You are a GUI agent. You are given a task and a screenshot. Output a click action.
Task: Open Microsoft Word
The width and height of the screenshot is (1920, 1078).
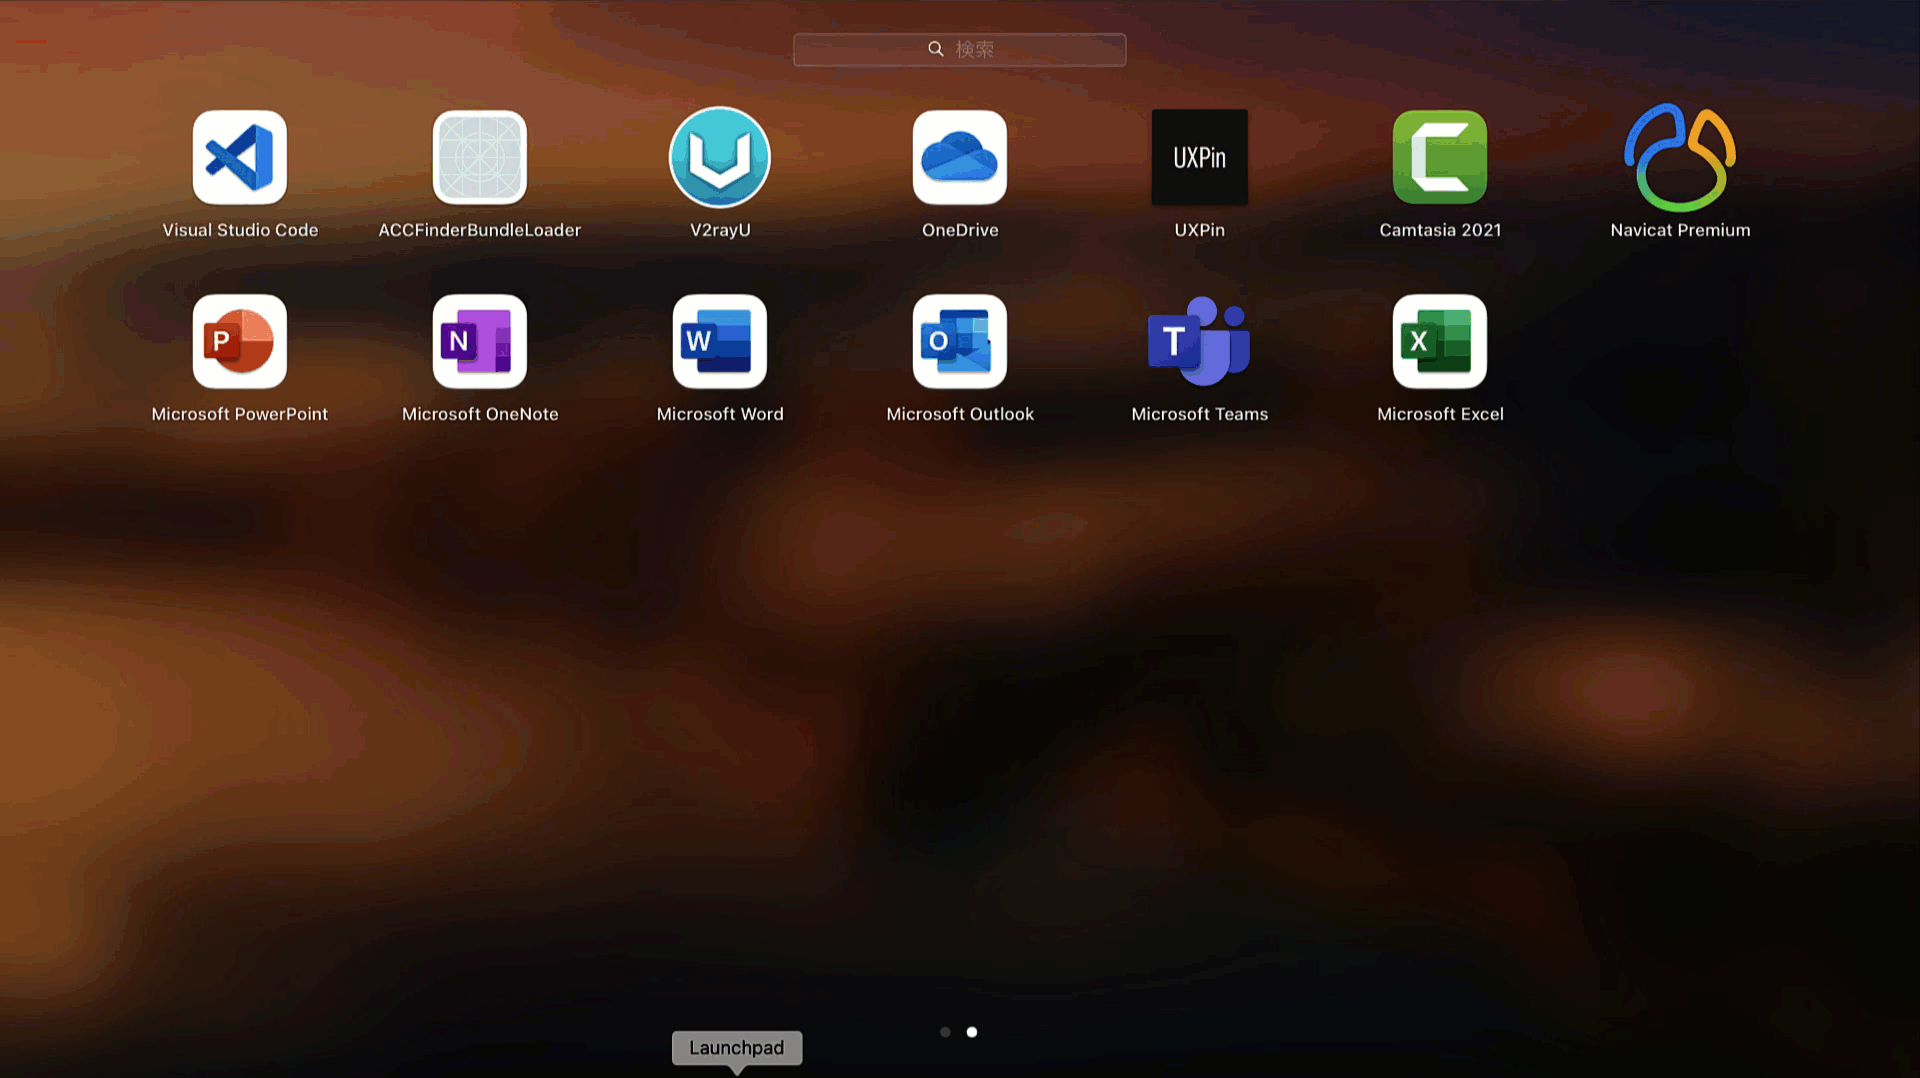[719, 341]
